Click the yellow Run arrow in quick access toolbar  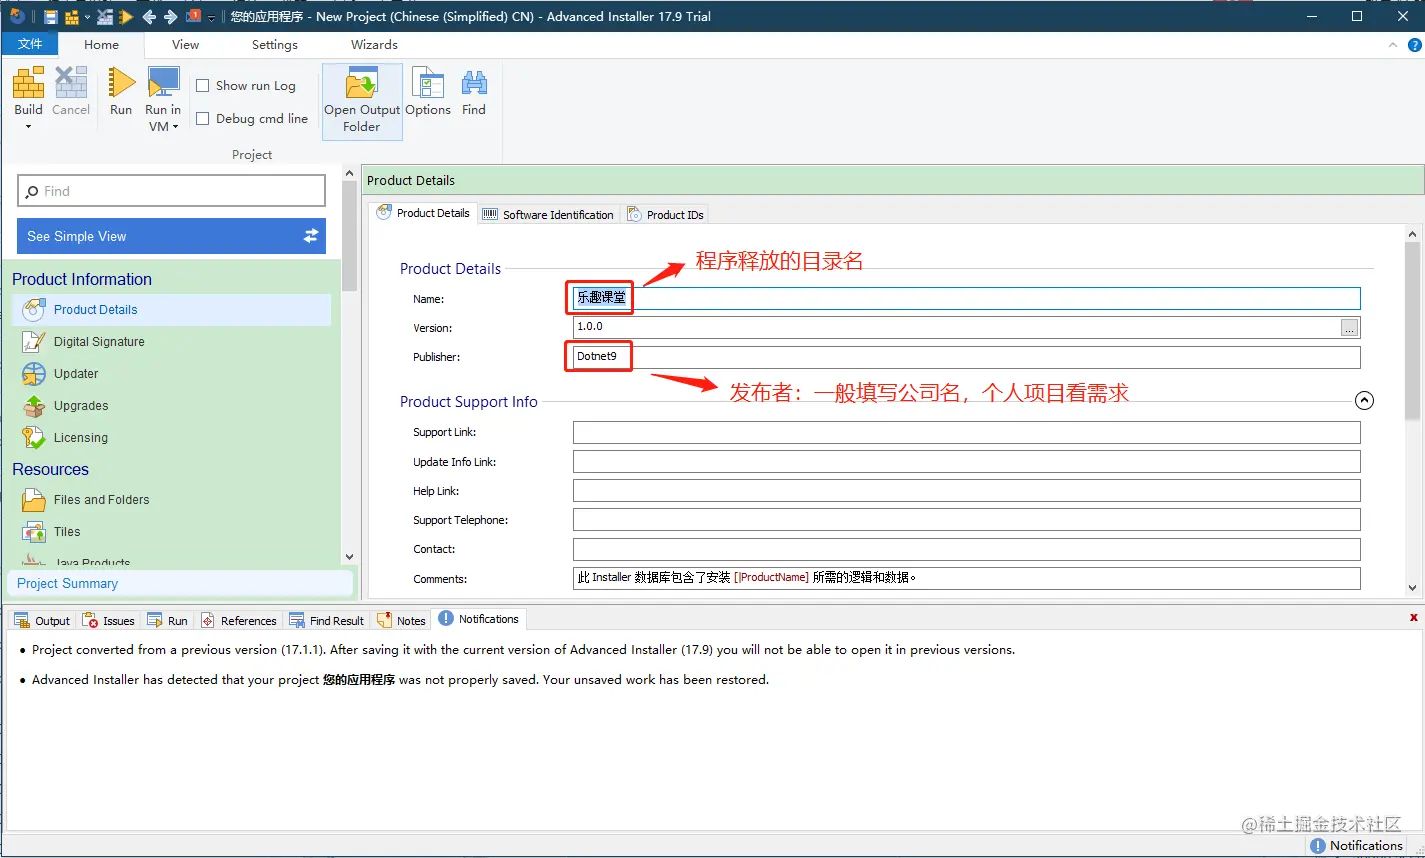coord(126,17)
